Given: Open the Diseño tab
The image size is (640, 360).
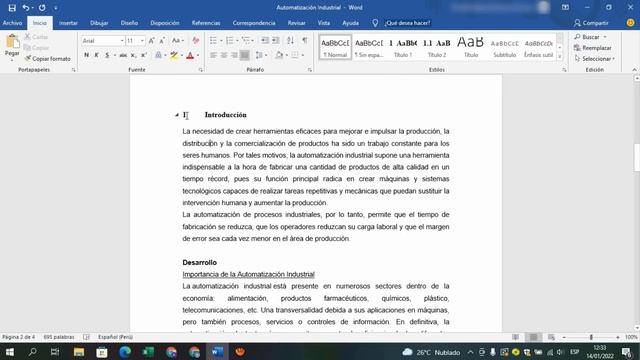Looking at the screenshot, I should (129, 23).
